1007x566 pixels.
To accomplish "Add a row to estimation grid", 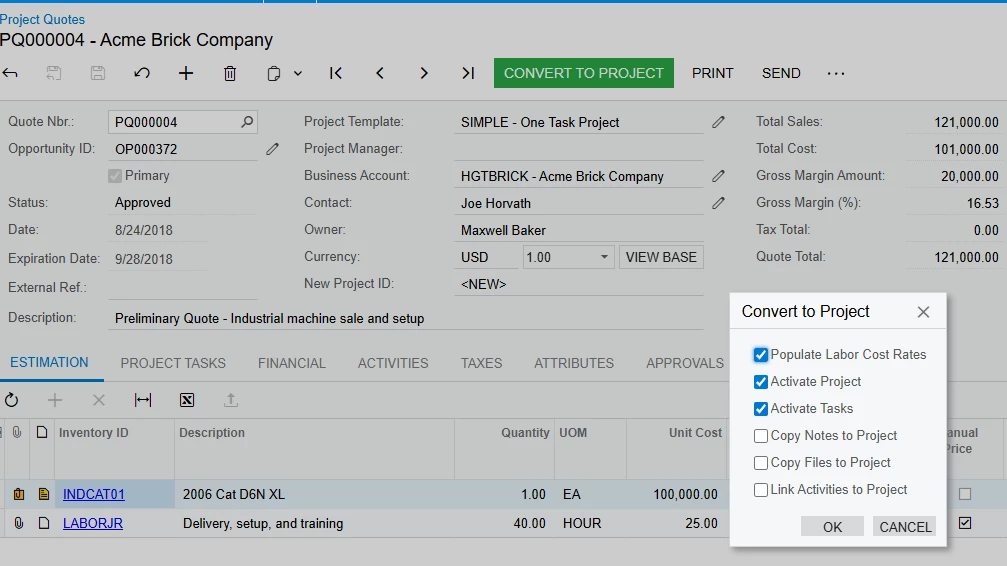I will tap(55, 400).
